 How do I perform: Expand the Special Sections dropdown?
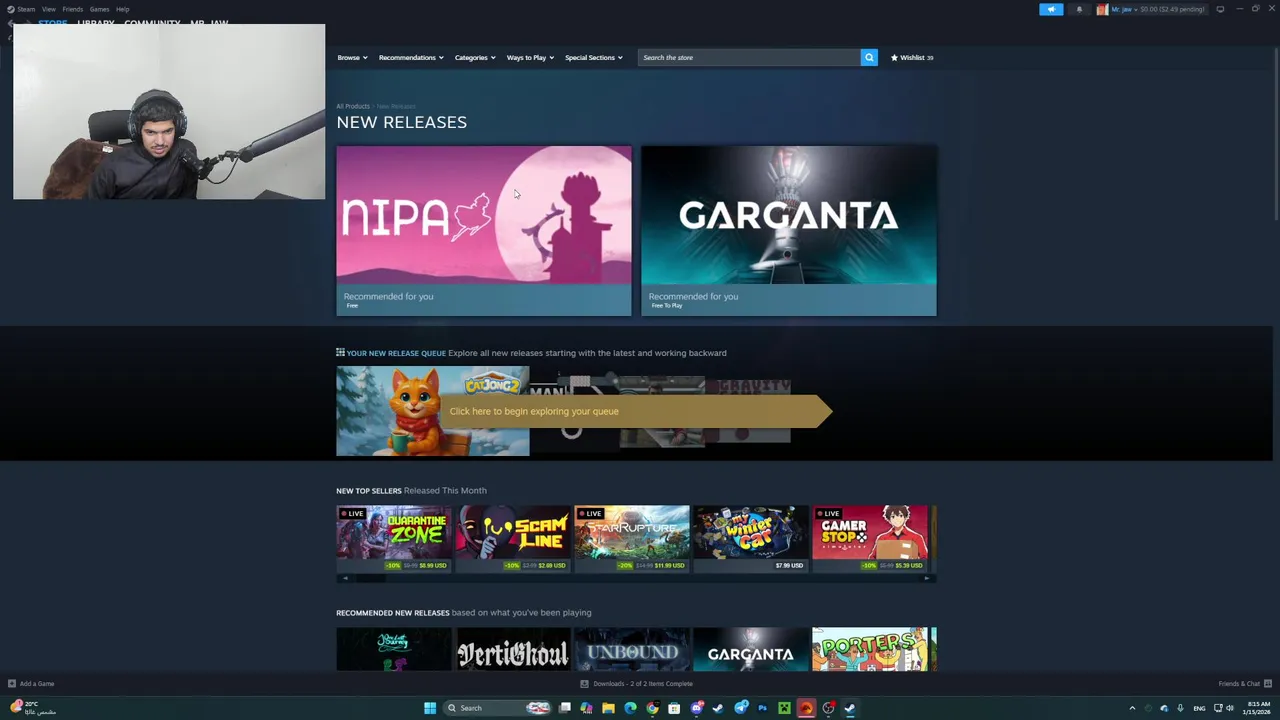point(594,57)
